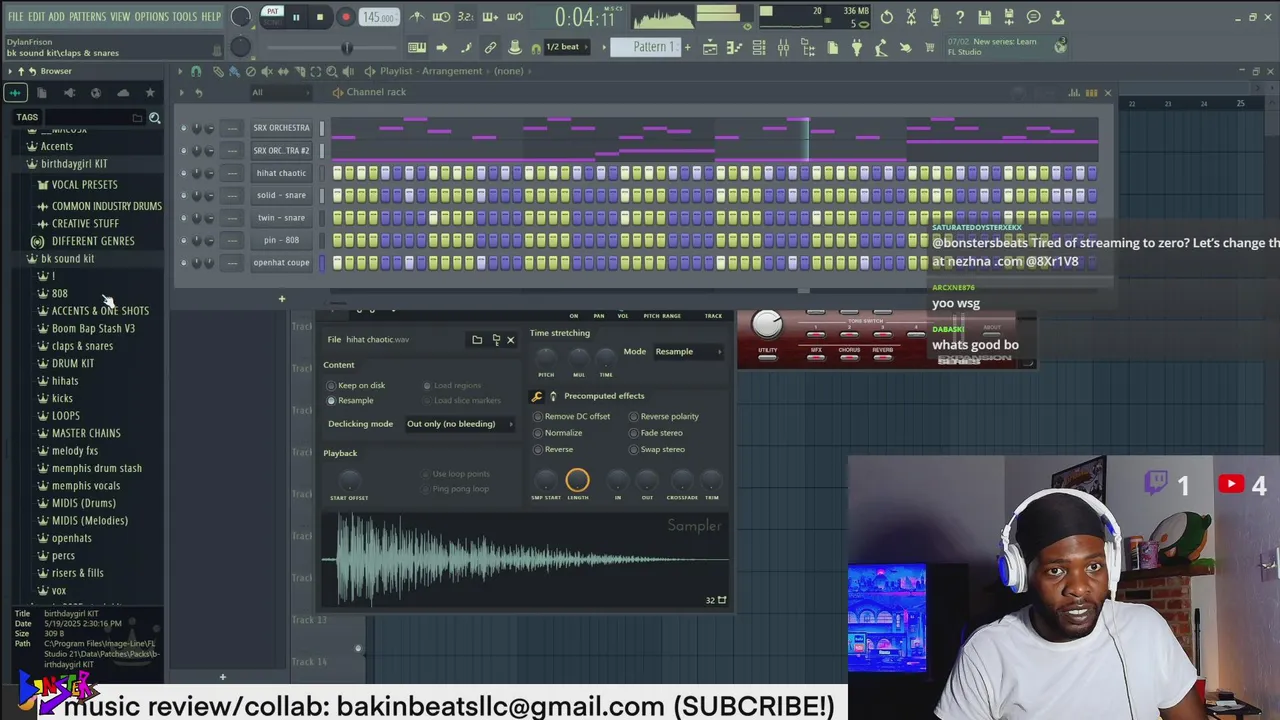Select the playlist mute tool icon

[267, 71]
